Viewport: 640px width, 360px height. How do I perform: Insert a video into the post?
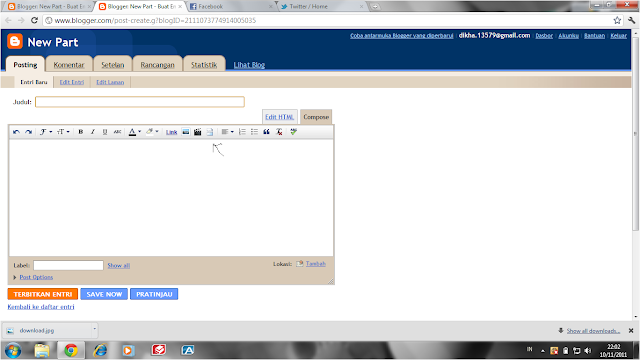198,132
